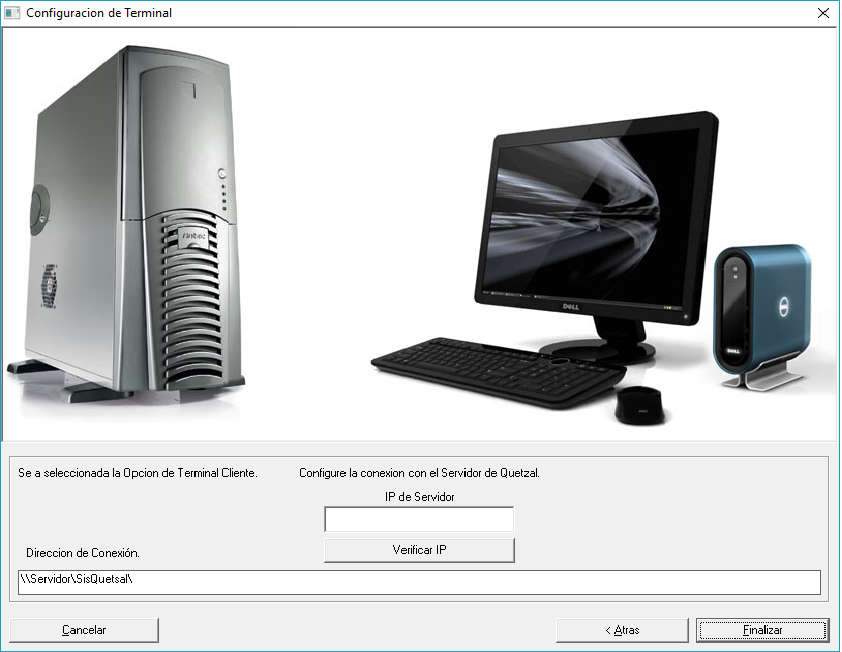Viewport: 842px width, 652px height.
Task: Click the 'Configure la conexion con el Servidor' text
Action: click(419, 473)
